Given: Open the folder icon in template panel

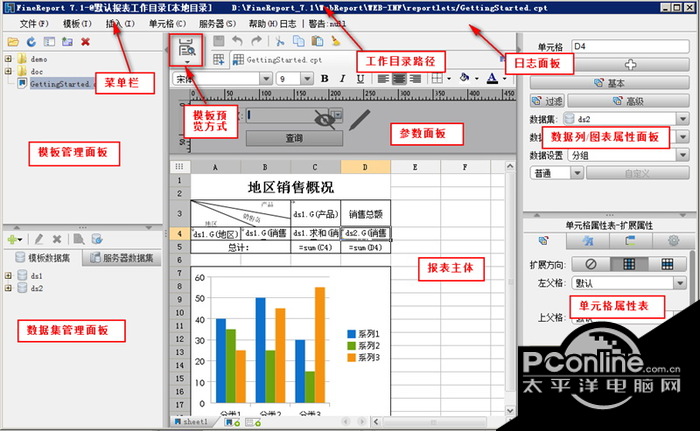Looking at the screenshot, I should [x=13, y=42].
